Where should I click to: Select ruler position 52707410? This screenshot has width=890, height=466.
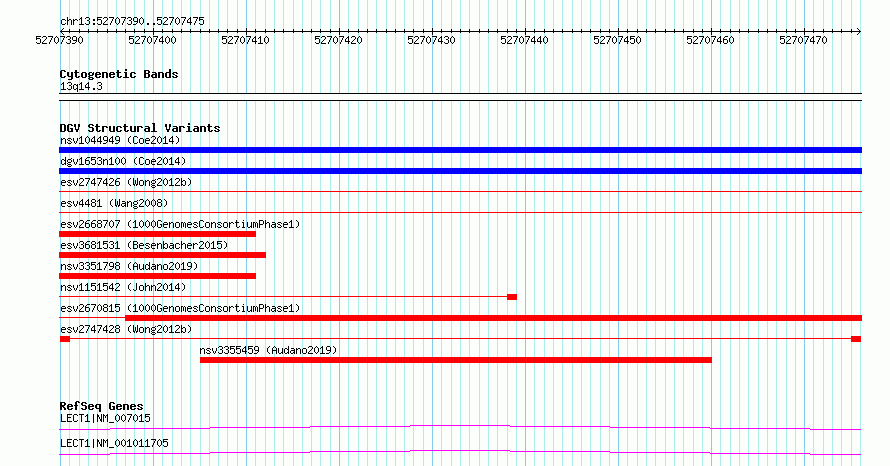tap(245, 40)
